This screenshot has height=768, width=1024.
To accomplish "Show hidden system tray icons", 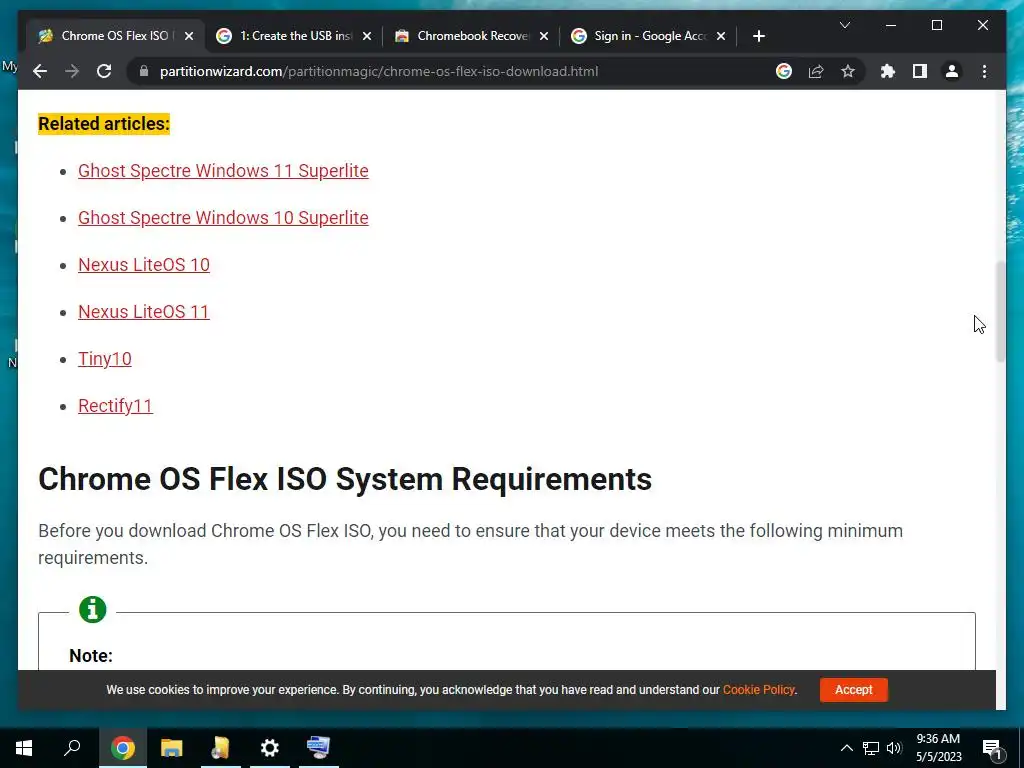I will (846, 748).
